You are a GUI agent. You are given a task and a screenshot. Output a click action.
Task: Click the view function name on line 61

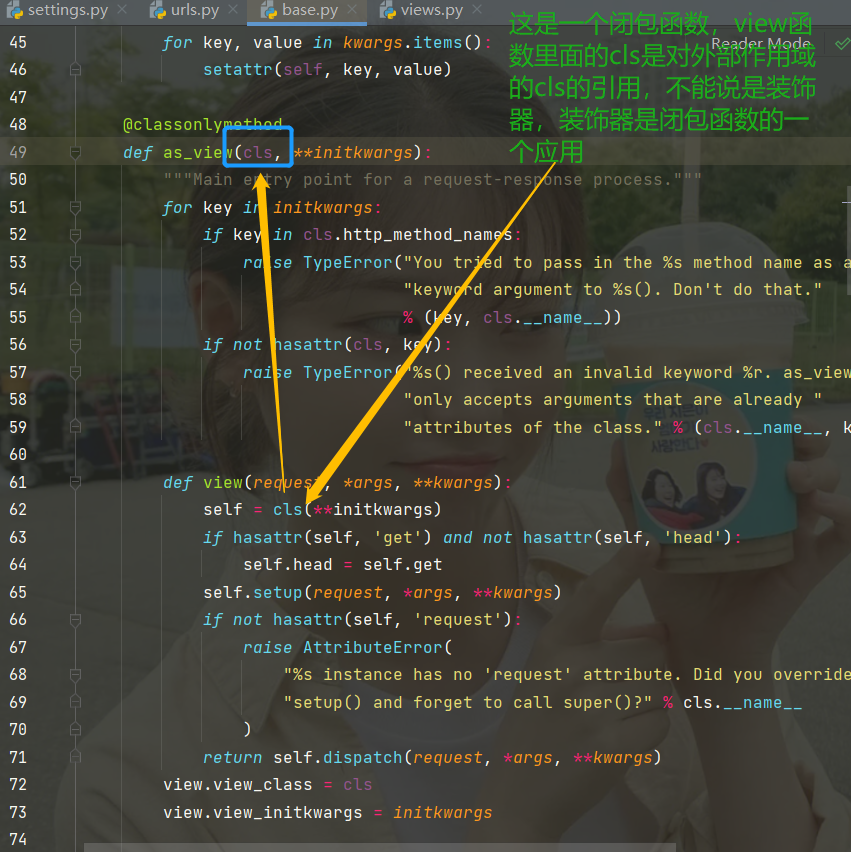point(223,482)
